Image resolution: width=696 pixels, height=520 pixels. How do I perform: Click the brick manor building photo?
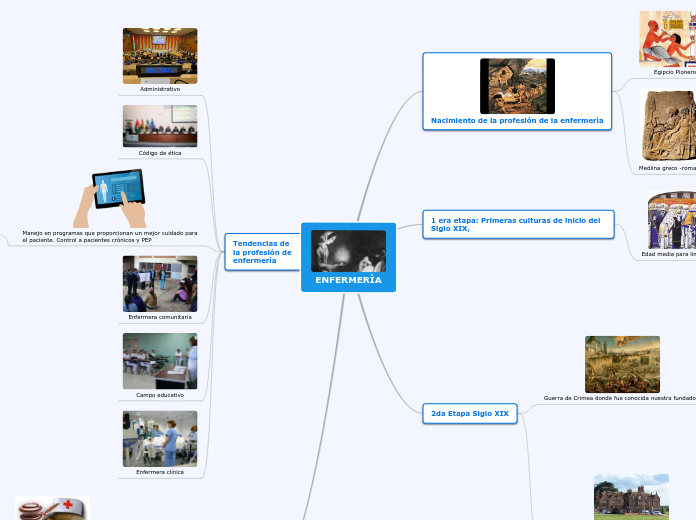(632, 497)
